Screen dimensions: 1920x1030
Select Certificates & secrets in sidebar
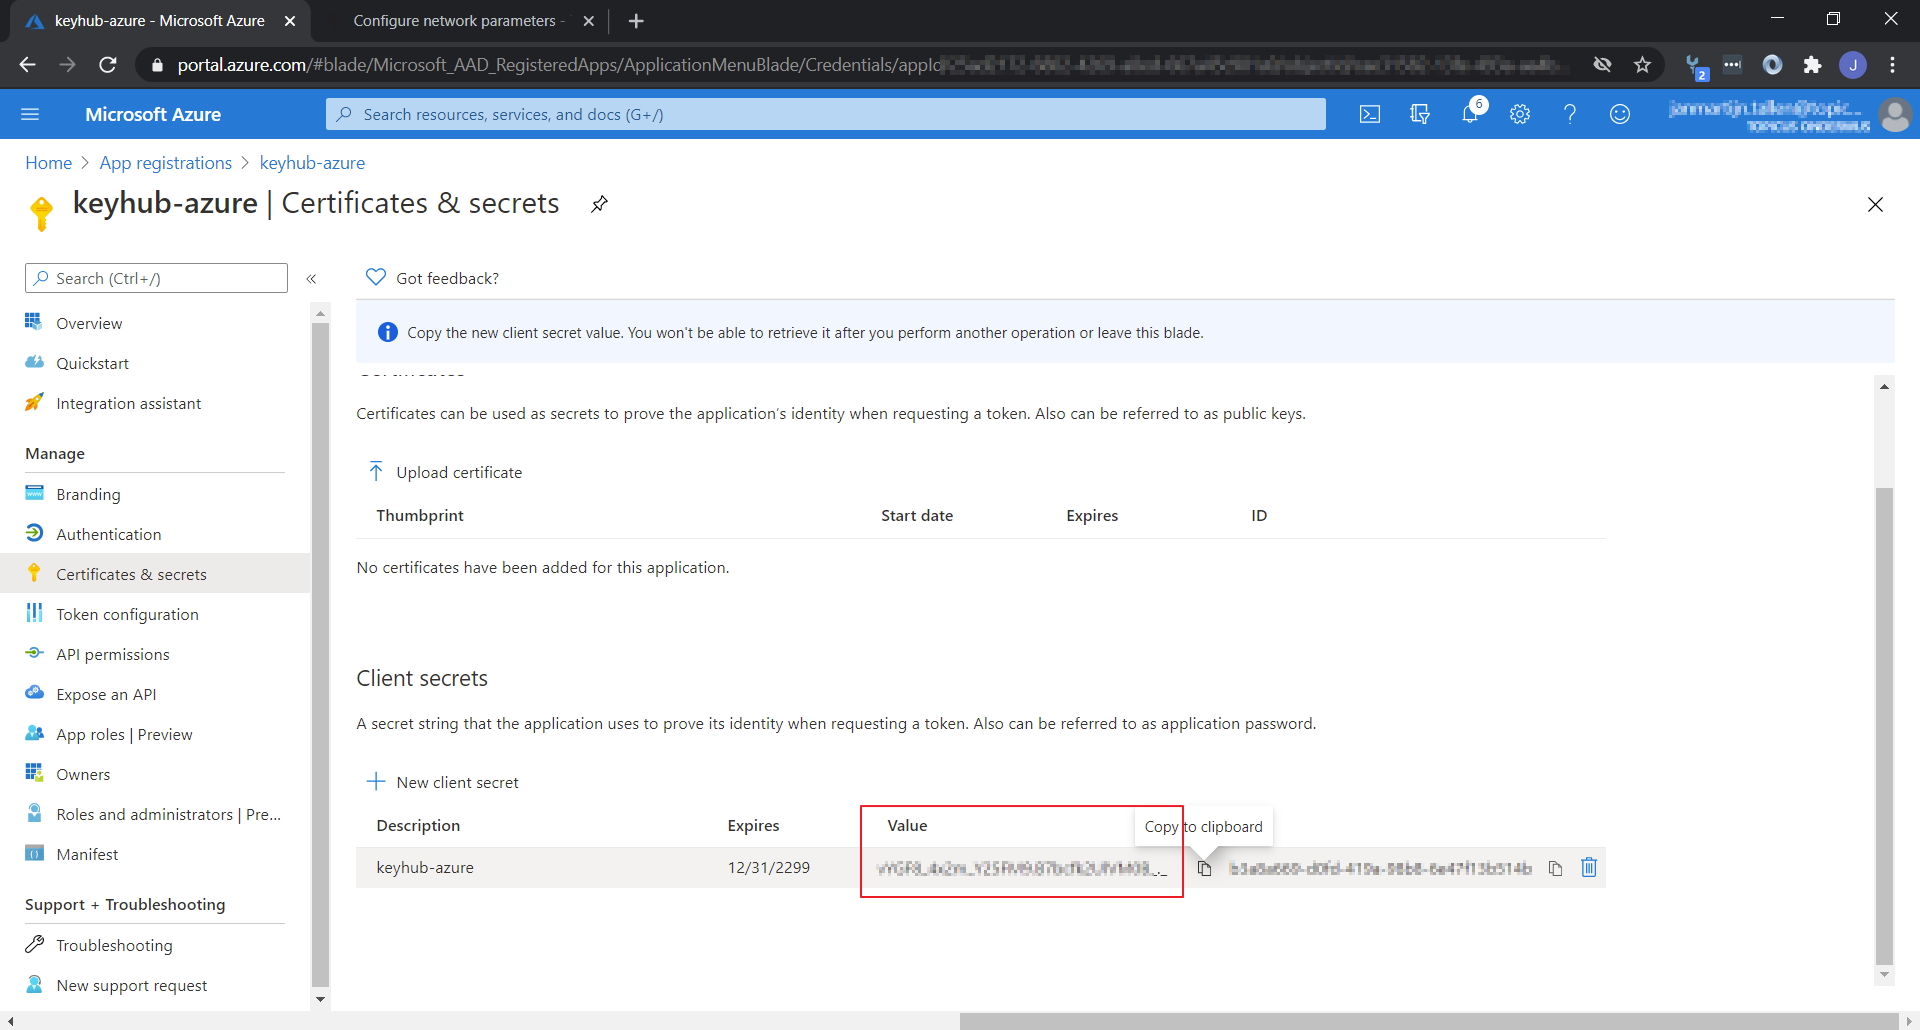(155, 574)
